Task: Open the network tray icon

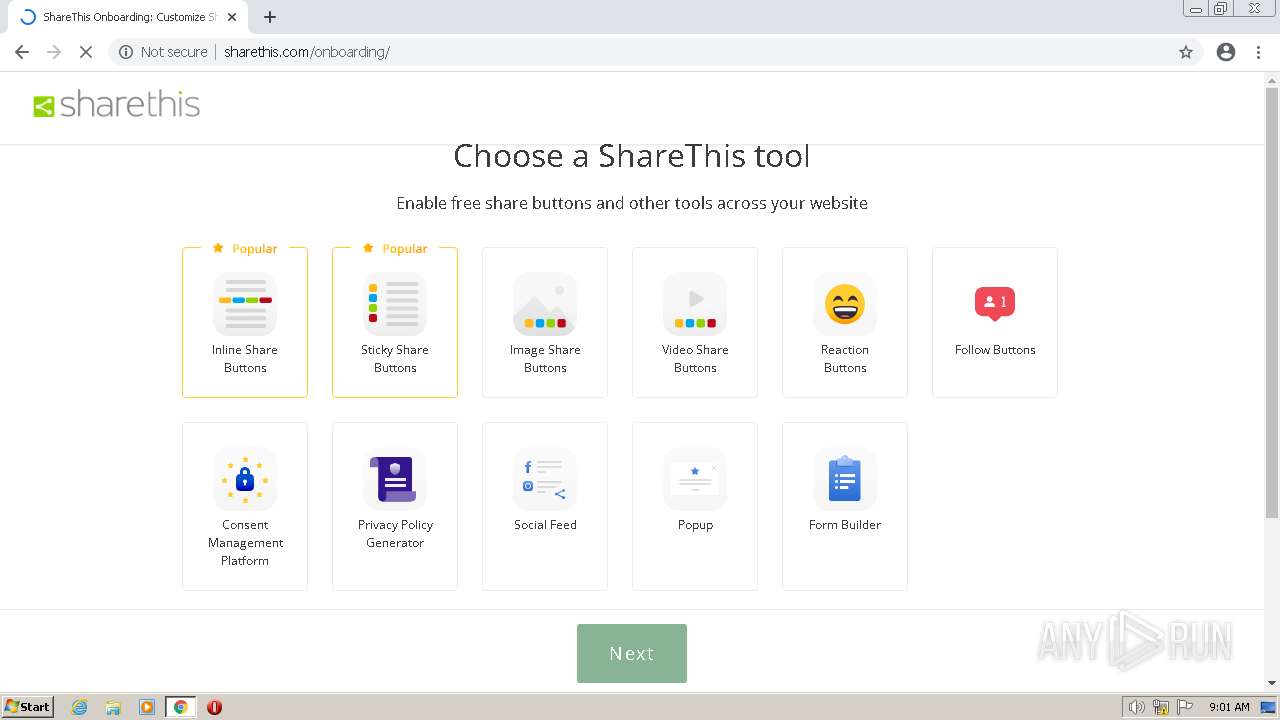Action: tap(1161, 707)
